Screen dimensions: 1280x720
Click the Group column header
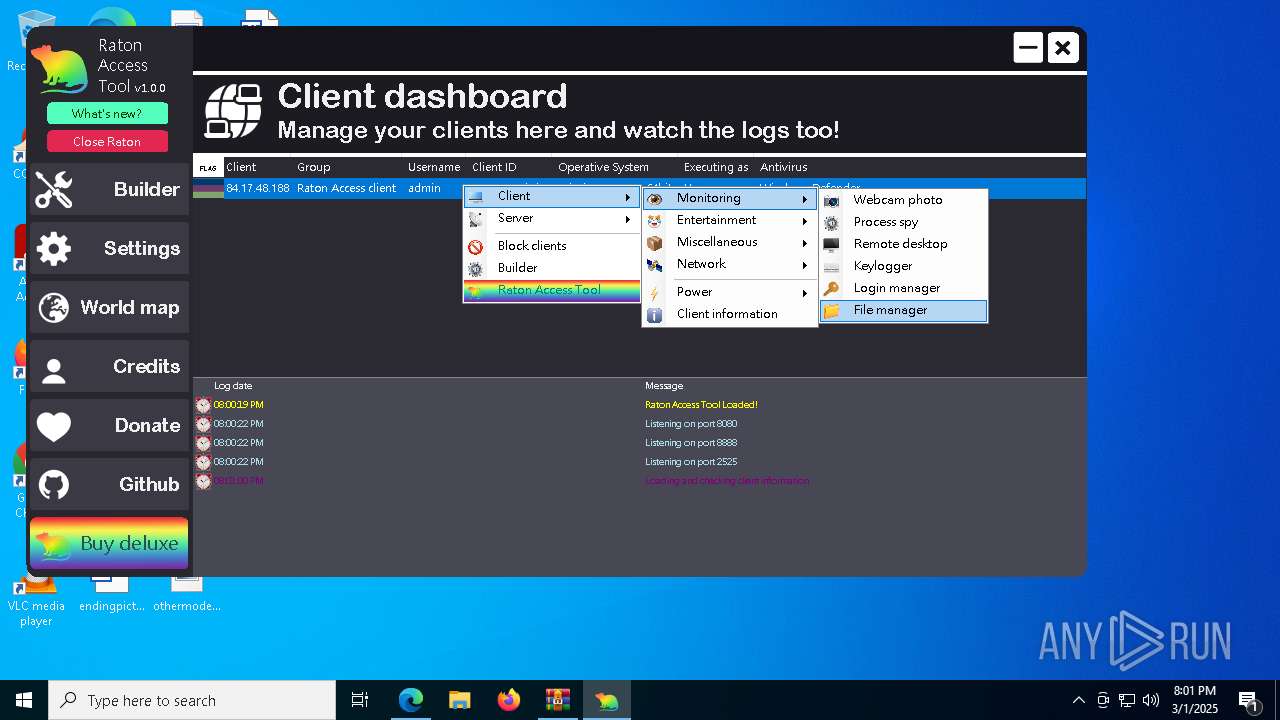click(314, 167)
